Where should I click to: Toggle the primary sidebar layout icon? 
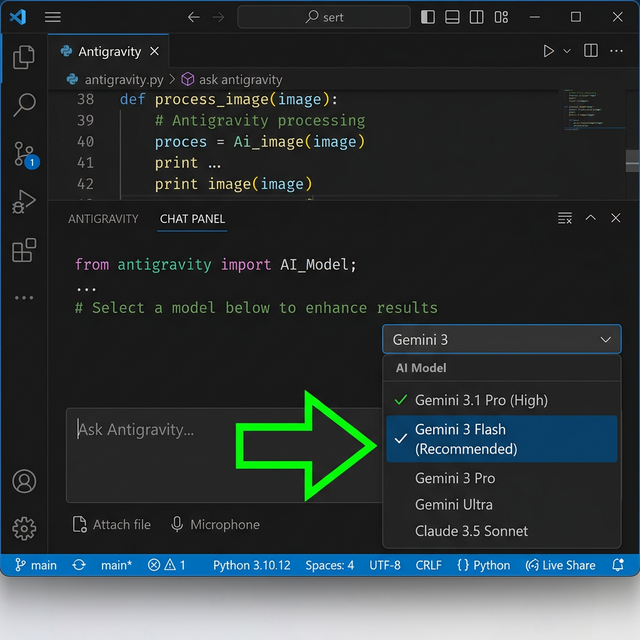(x=428, y=17)
